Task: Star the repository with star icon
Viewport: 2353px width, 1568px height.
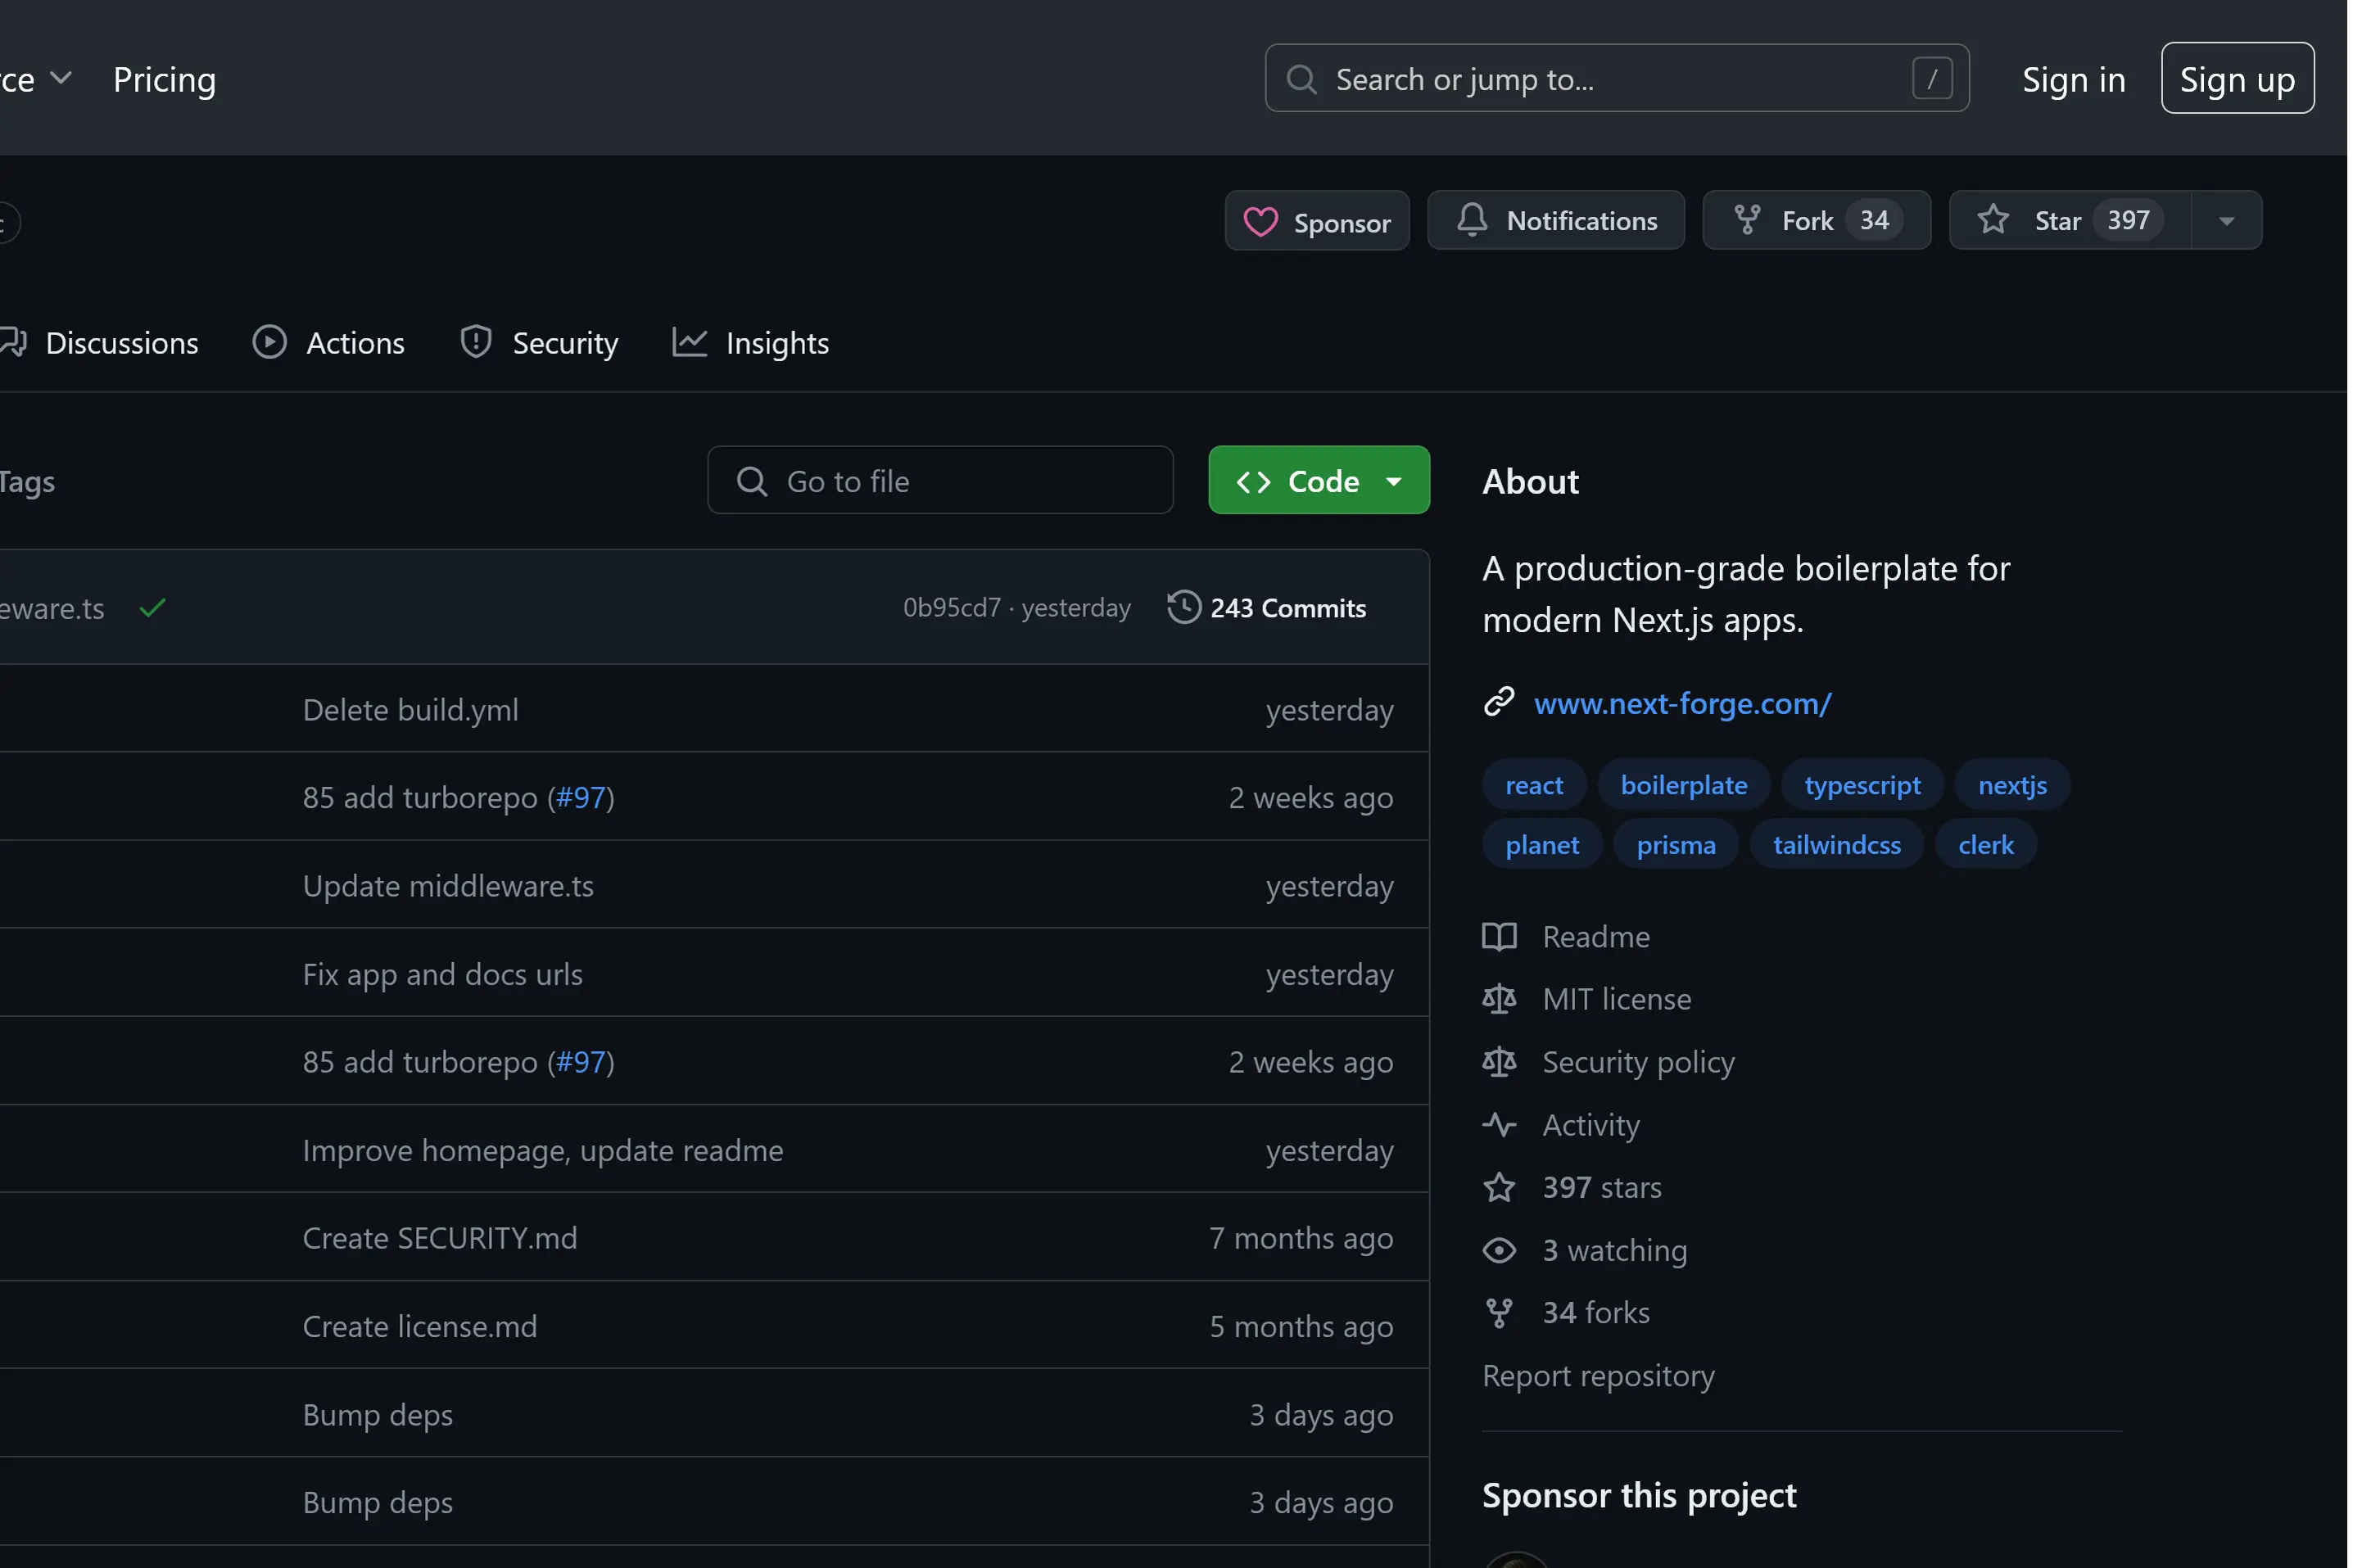Action: [x=1992, y=220]
